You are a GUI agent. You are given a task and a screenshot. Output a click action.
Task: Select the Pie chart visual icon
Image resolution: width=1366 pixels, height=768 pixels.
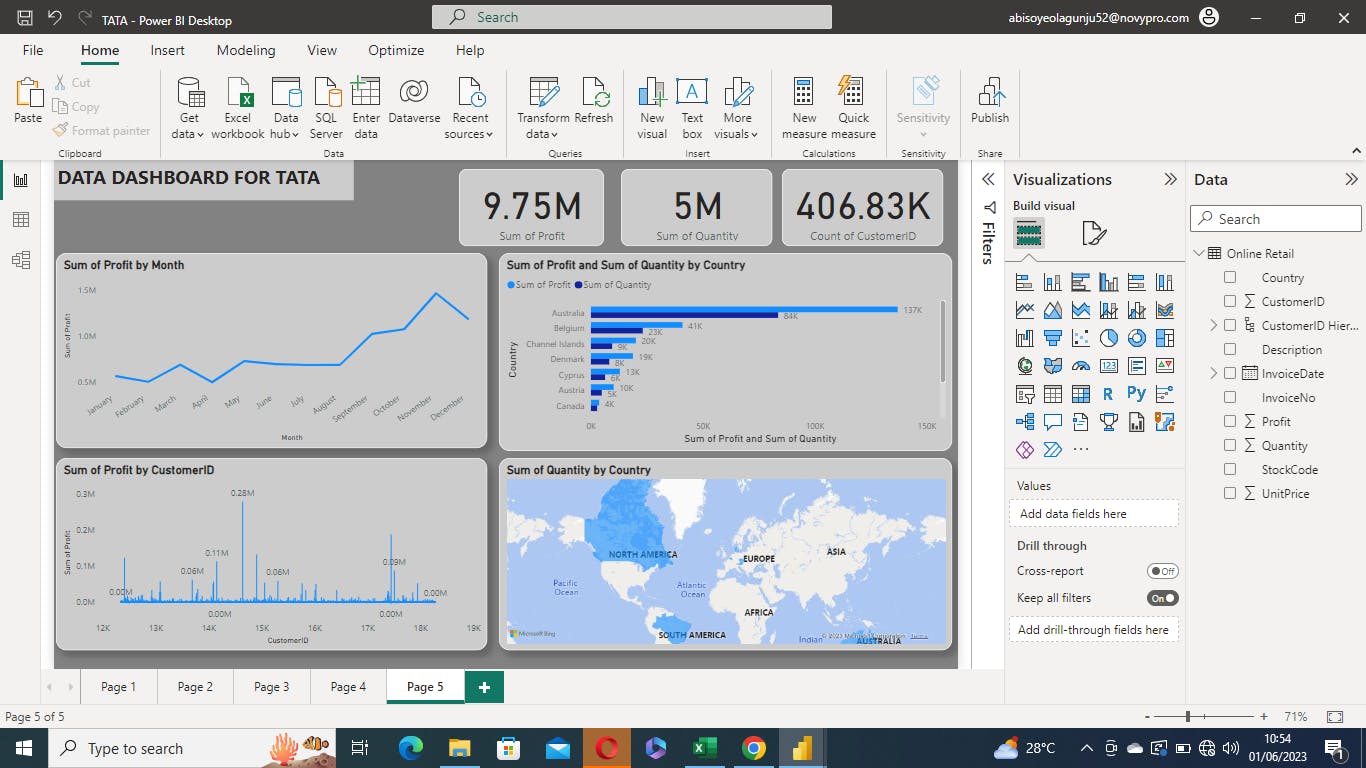point(1108,338)
